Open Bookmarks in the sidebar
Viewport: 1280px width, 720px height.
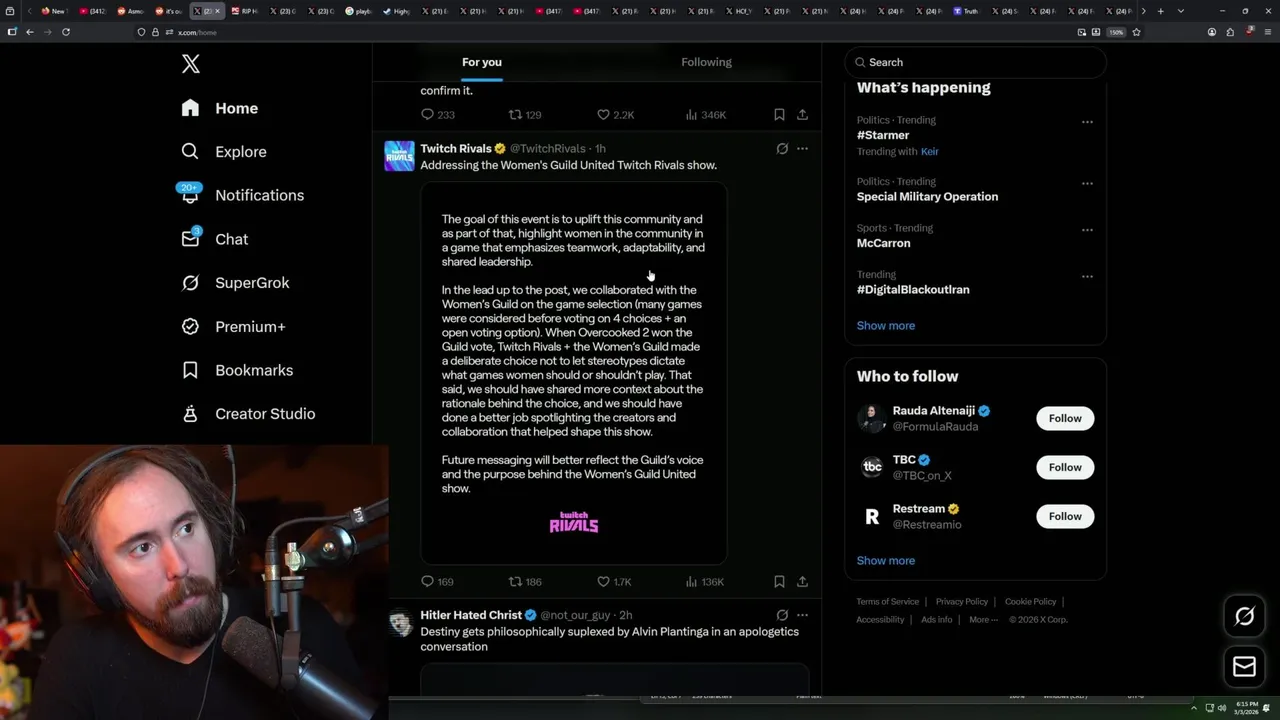[237, 370]
